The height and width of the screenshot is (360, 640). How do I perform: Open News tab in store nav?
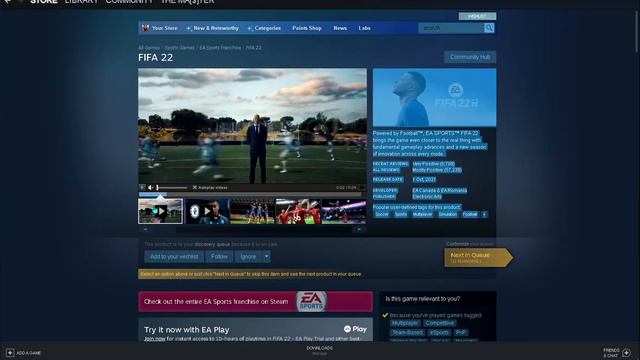(340, 28)
